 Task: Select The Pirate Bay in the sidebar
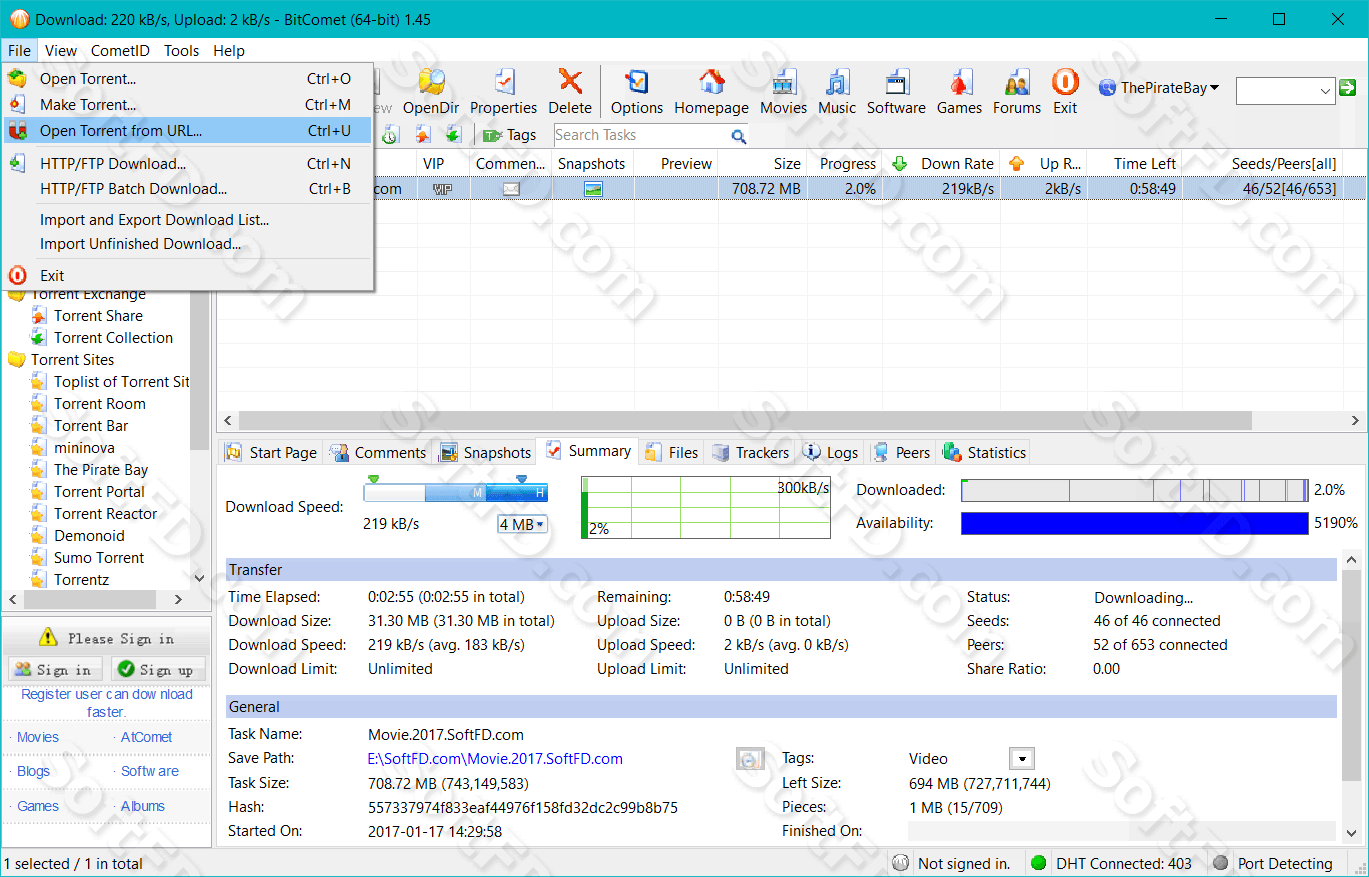point(100,470)
